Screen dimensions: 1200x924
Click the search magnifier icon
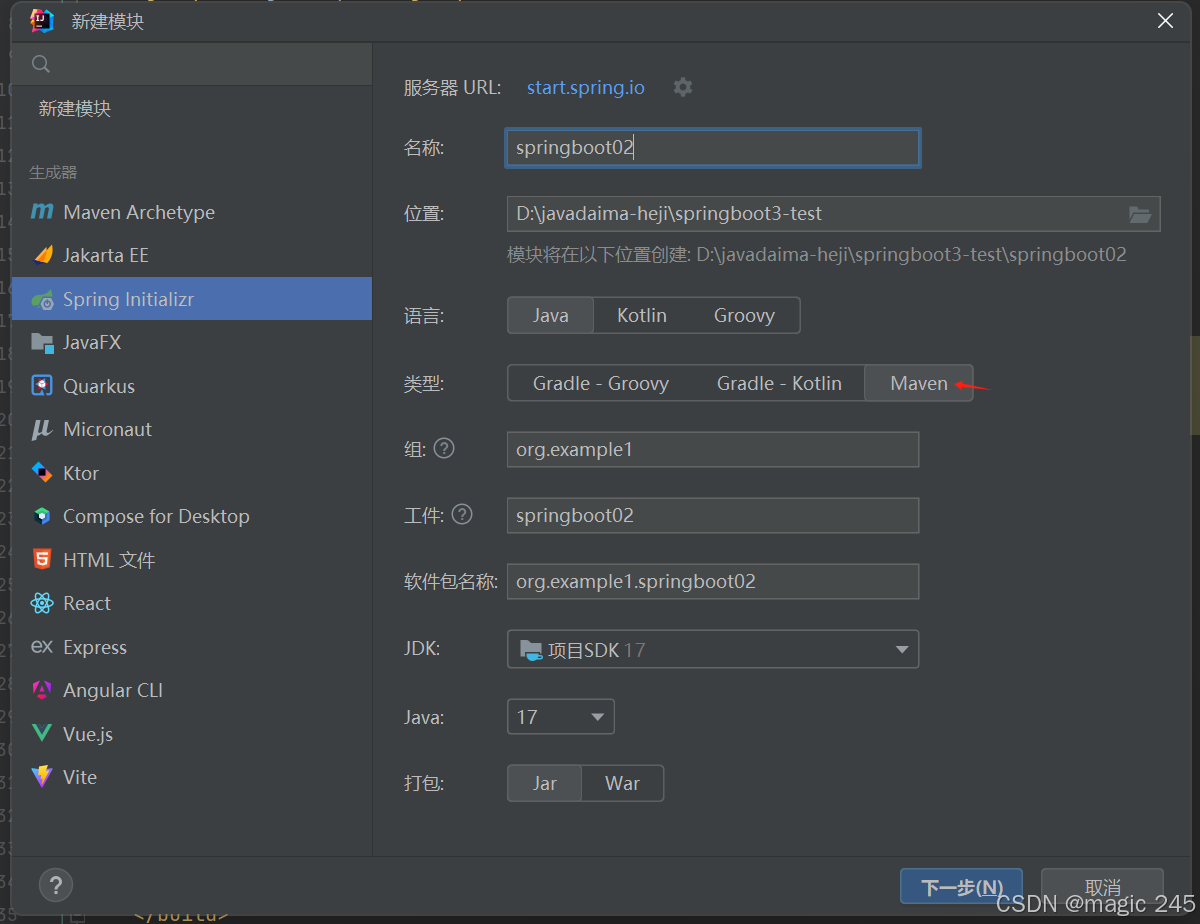point(41,64)
